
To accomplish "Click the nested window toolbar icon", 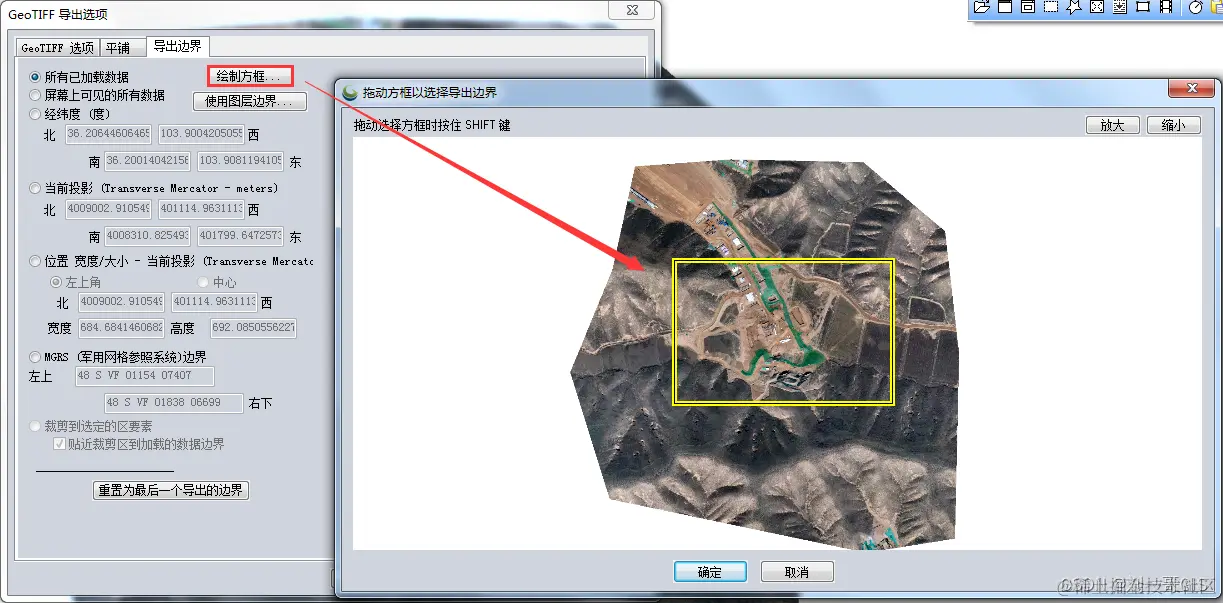I will (1028, 6).
